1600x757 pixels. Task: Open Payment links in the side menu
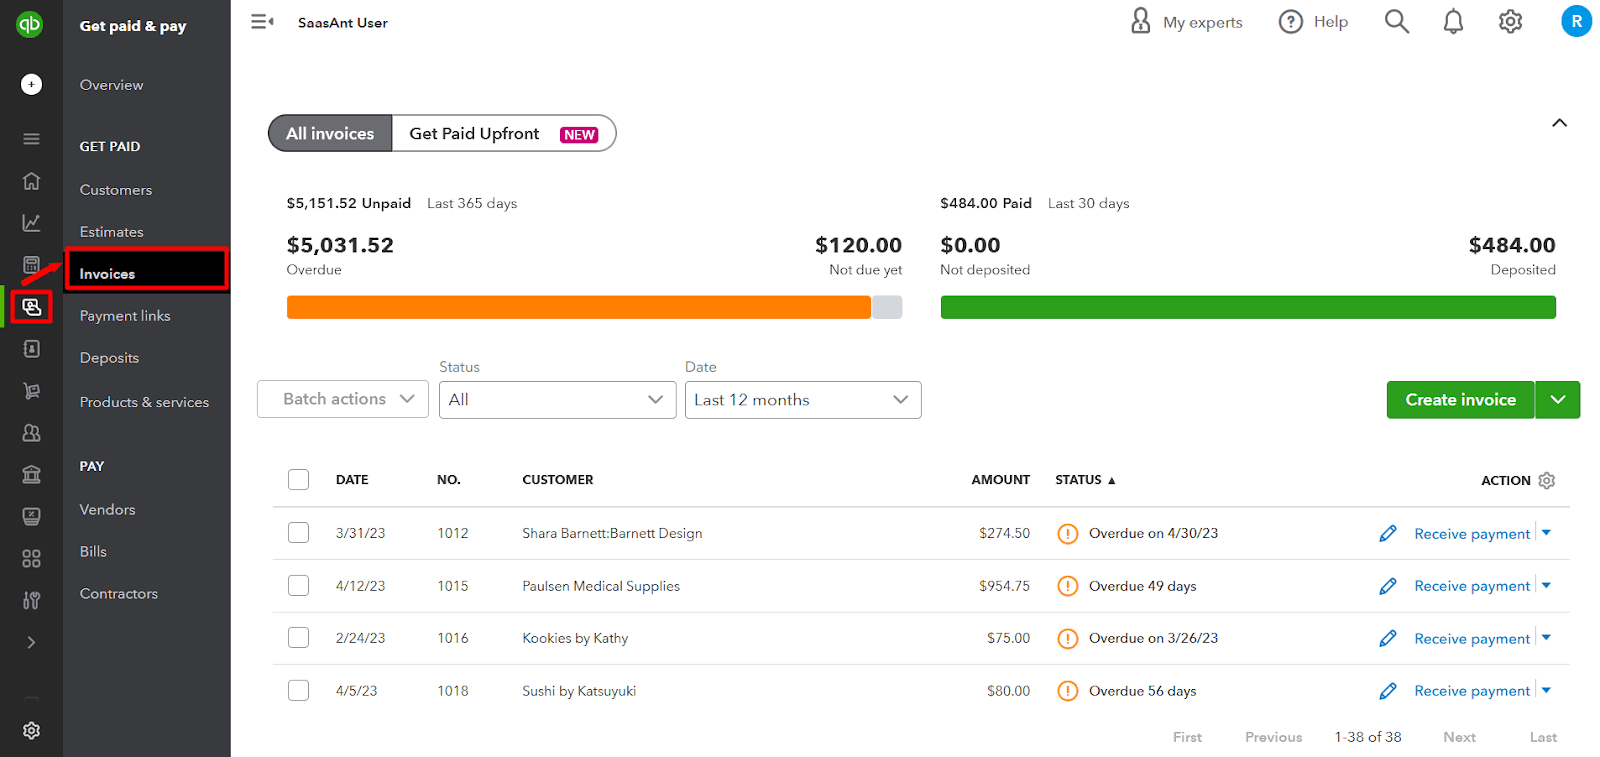(125, 316)
